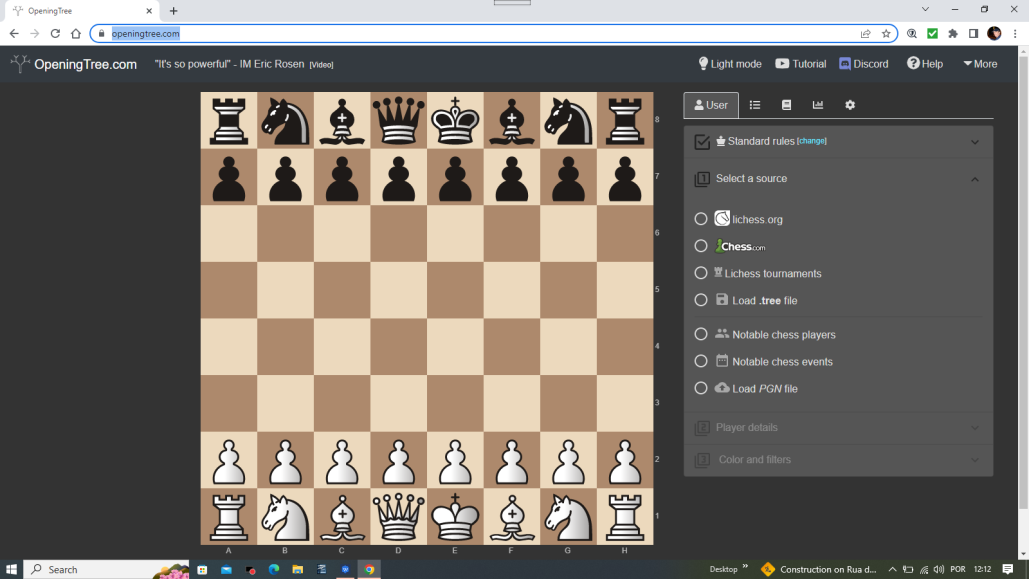Open the statistics chart tab icon
1029x579 pixels.
point(818,105)
